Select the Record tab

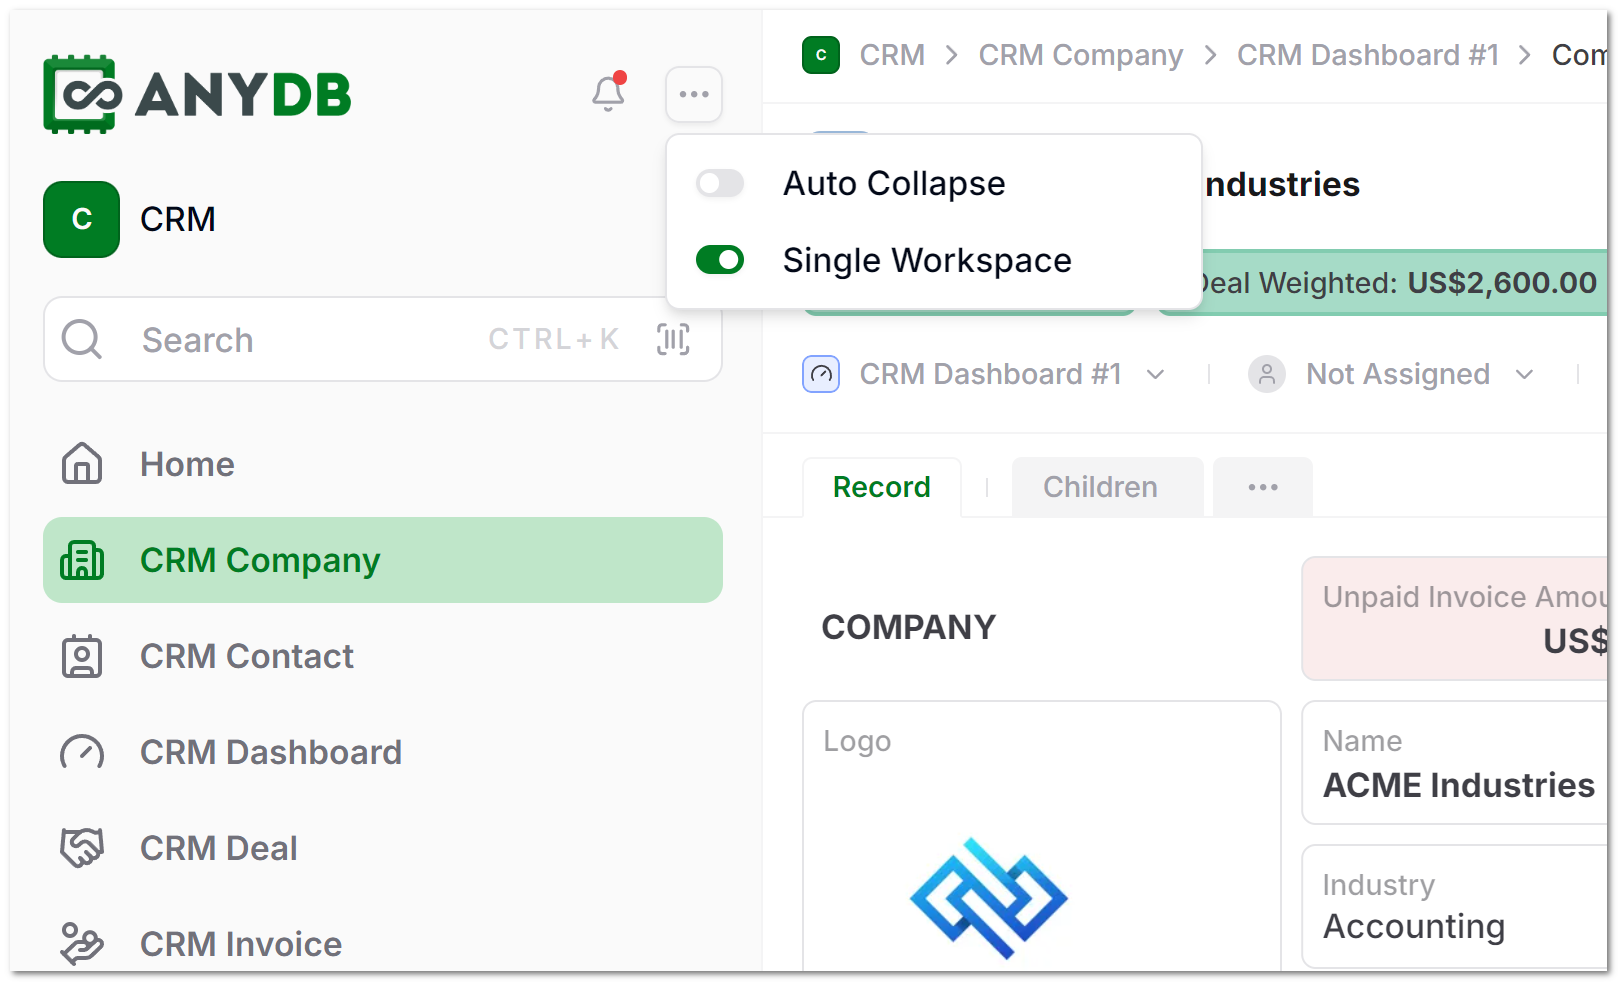[882, 487]
